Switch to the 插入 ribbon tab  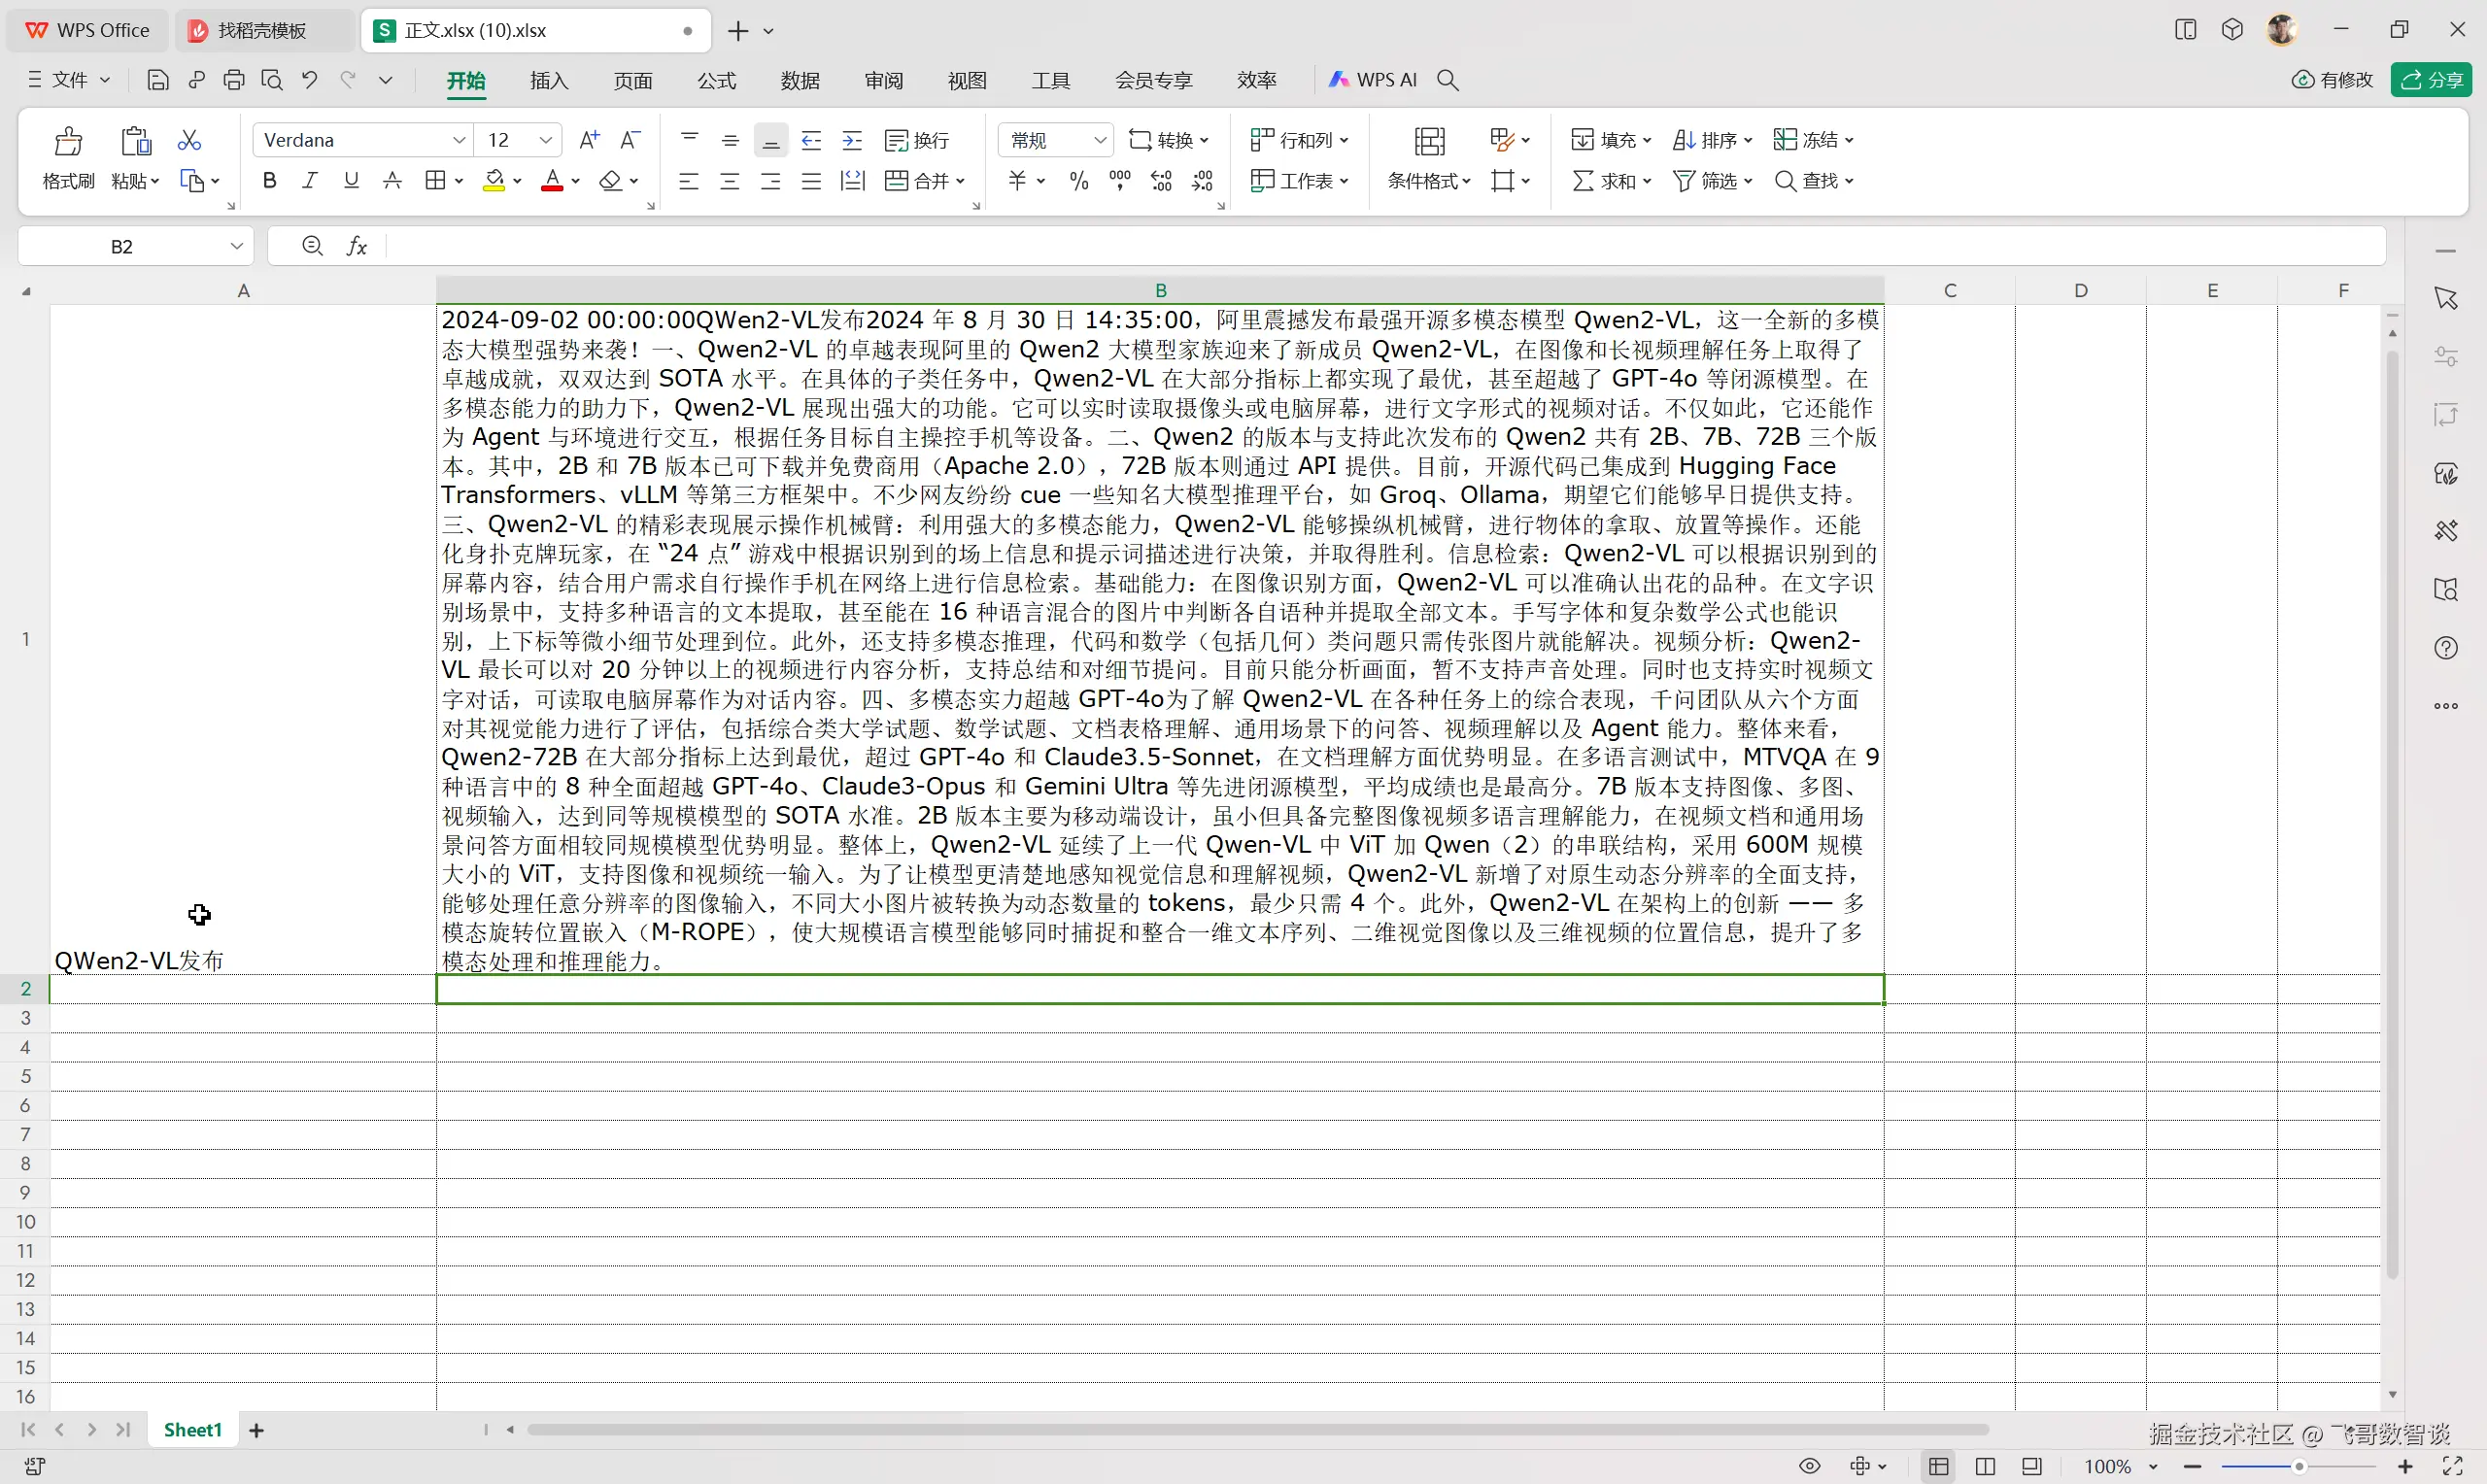tap(549, 81)
